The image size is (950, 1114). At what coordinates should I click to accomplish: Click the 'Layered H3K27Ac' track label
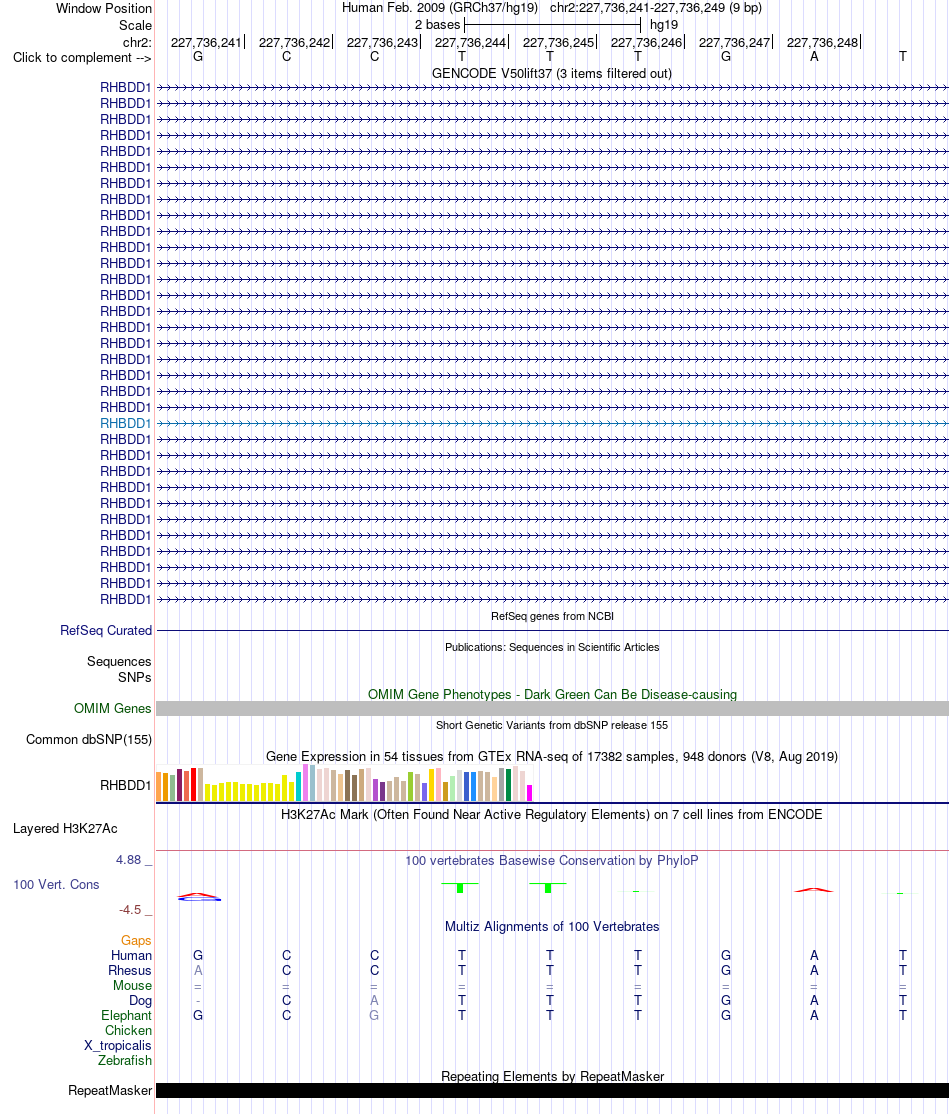coord(65,828)
